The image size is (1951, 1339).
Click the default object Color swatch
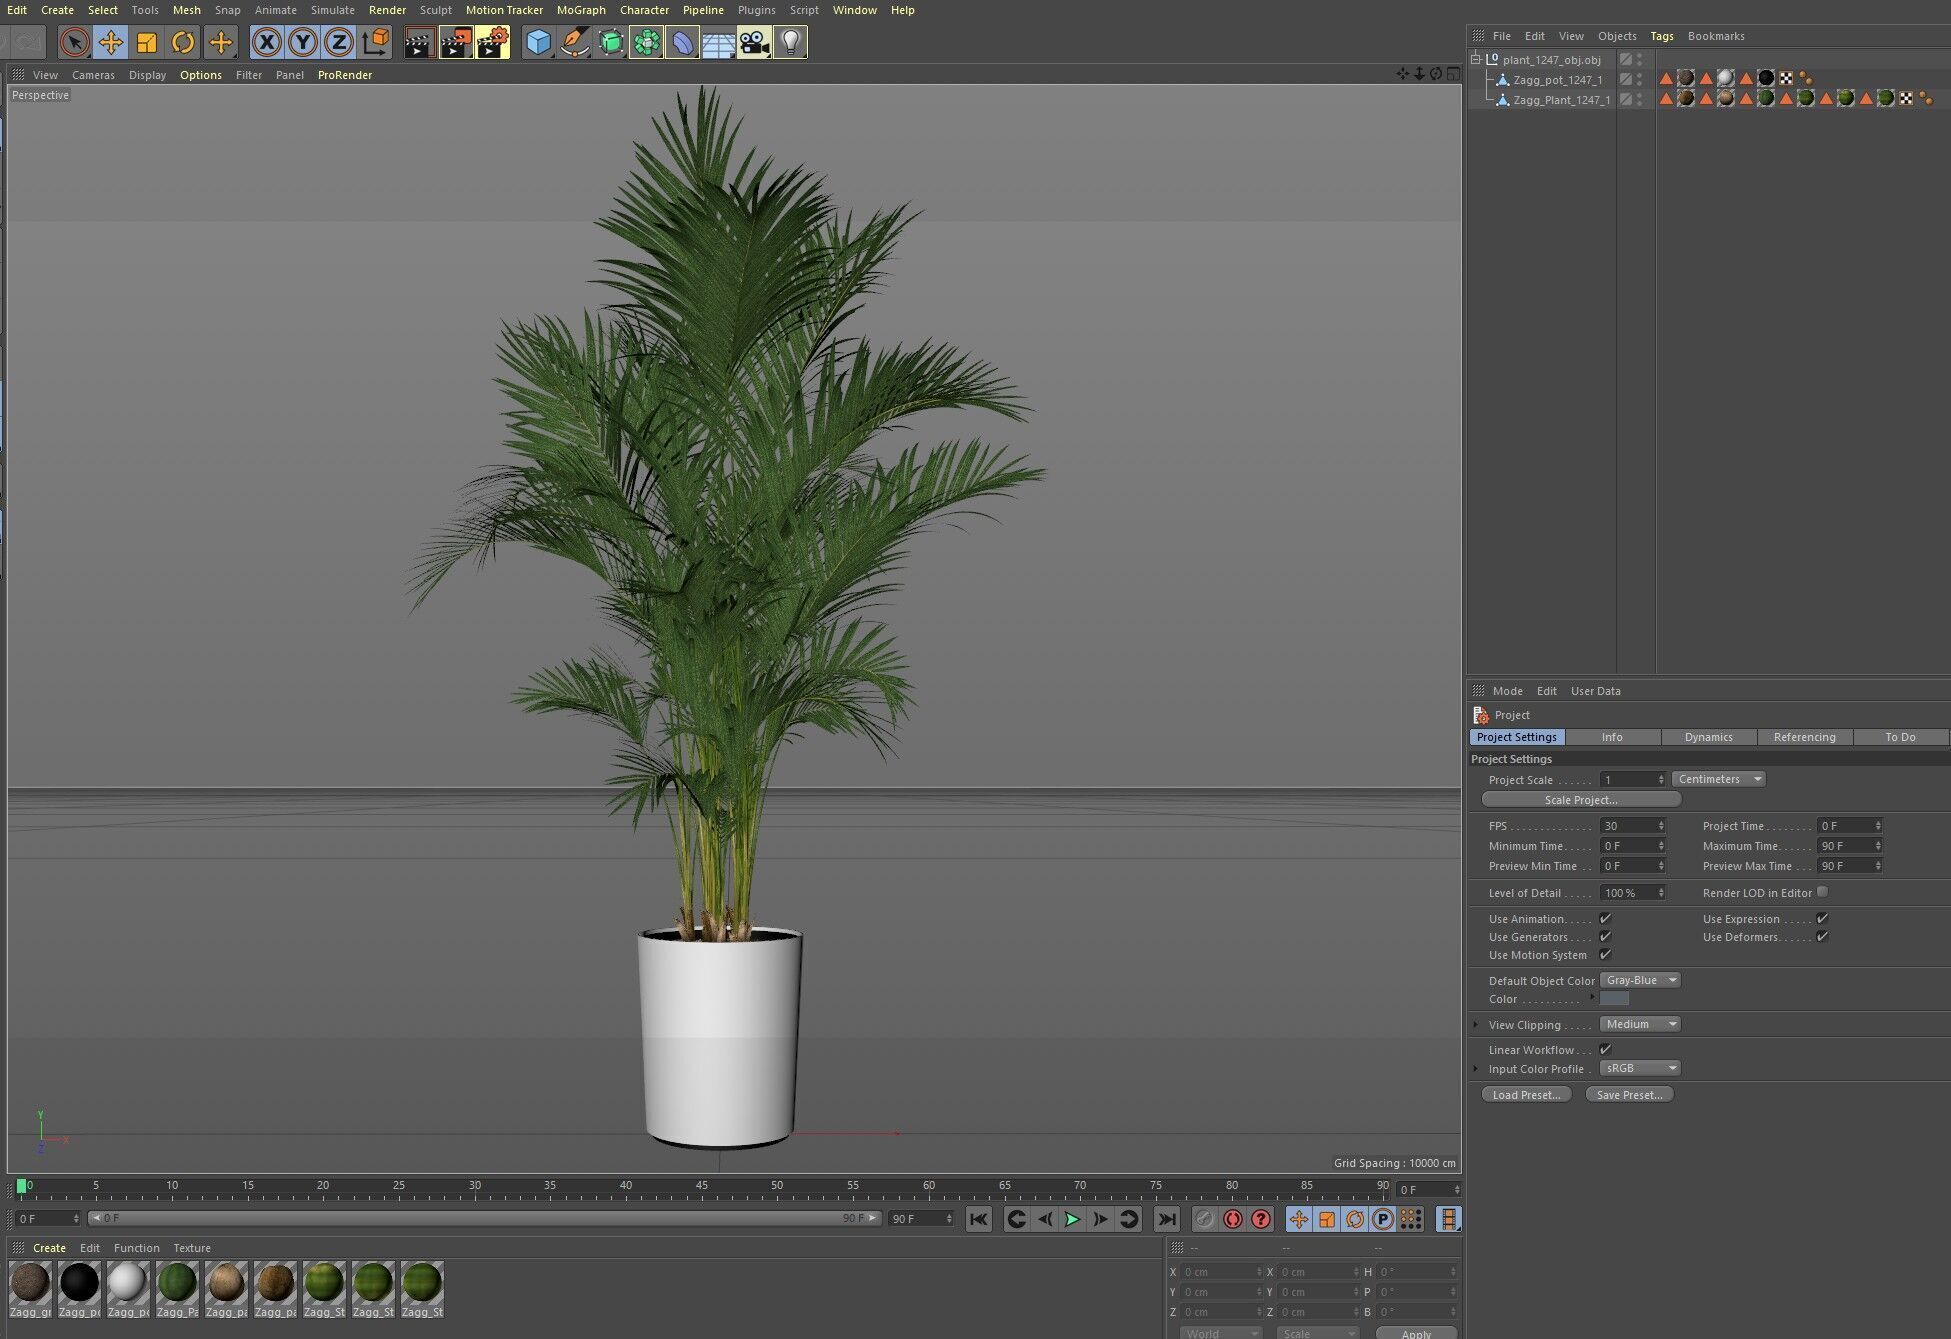click(1614, 999)
